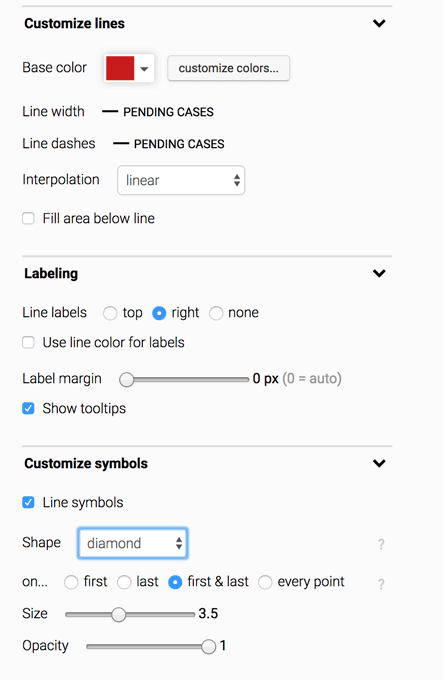The image size is (443, 680).
Task: Click the help icon beside Shape
Action: (x=381, y=544)
